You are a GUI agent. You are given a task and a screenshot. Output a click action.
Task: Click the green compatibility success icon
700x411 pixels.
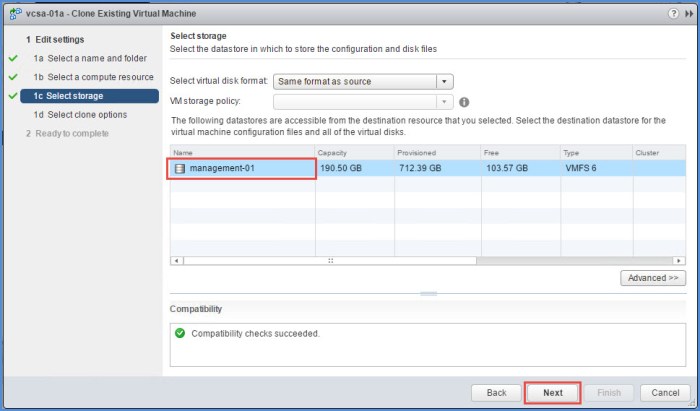coord(180,333)
